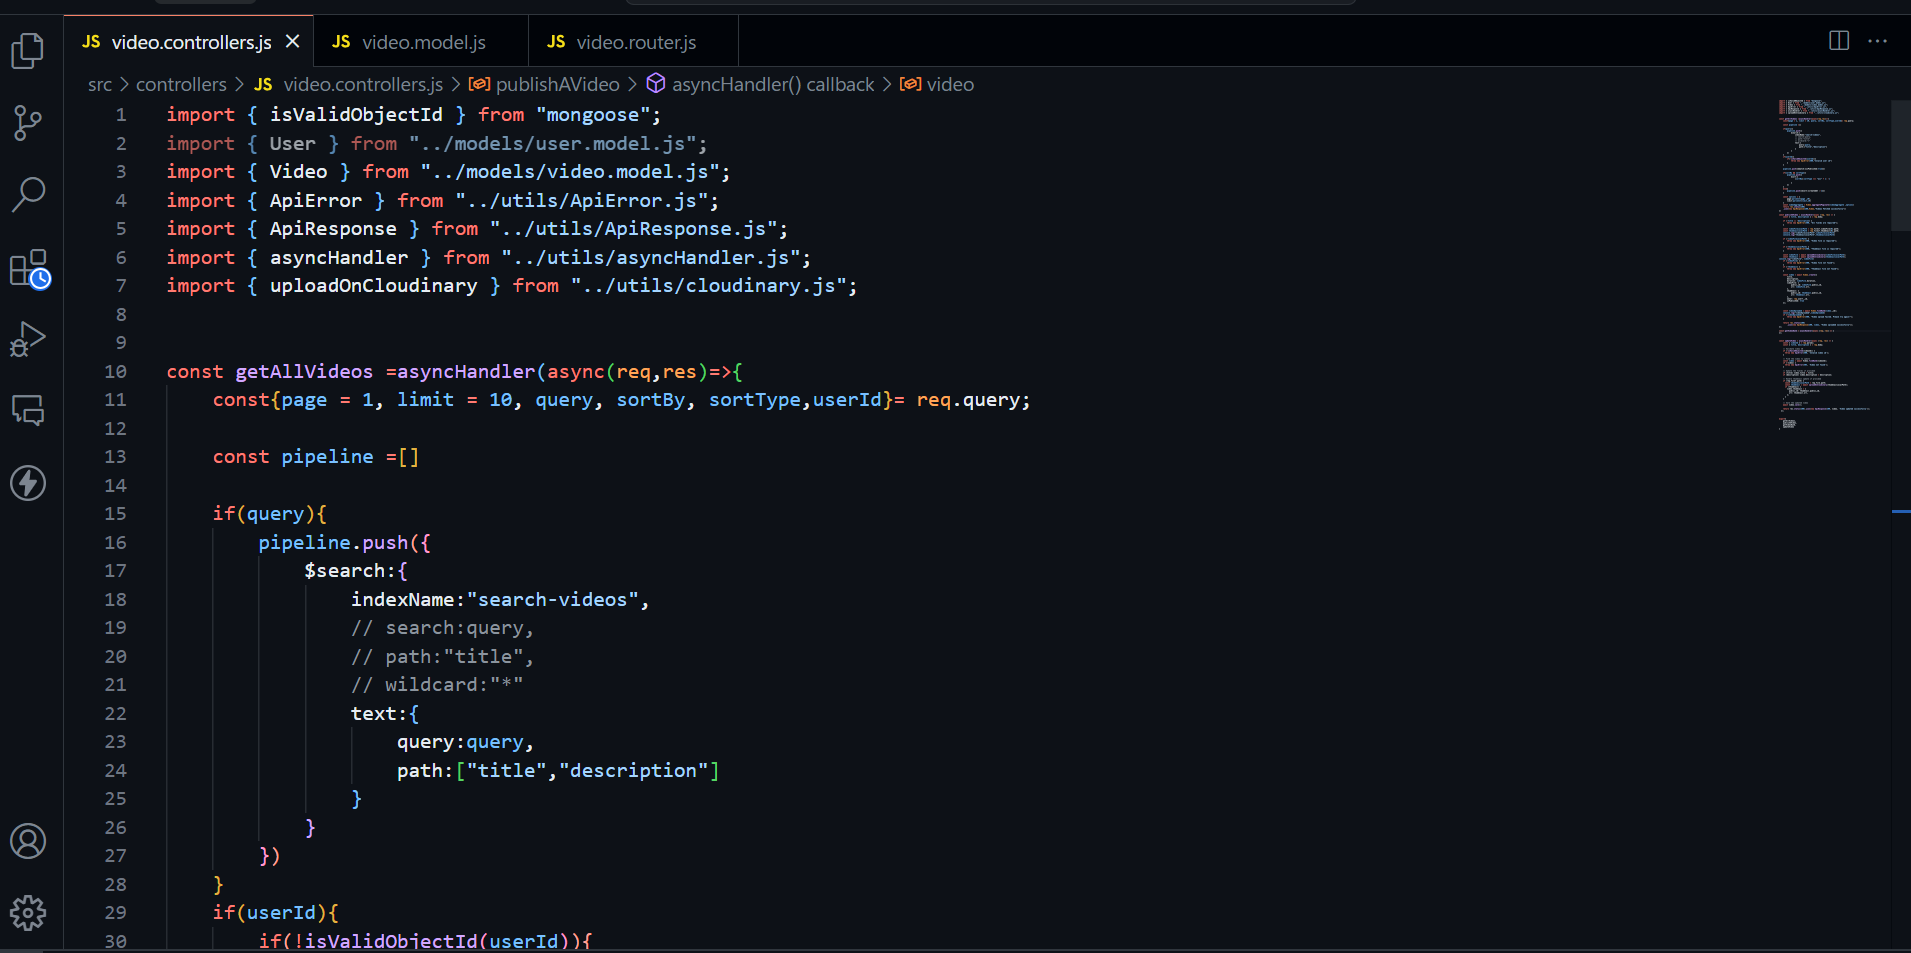The width and height of the screenshot is (1911, 953).
Task: Click the "description" string on line 24
Action: 633,771
